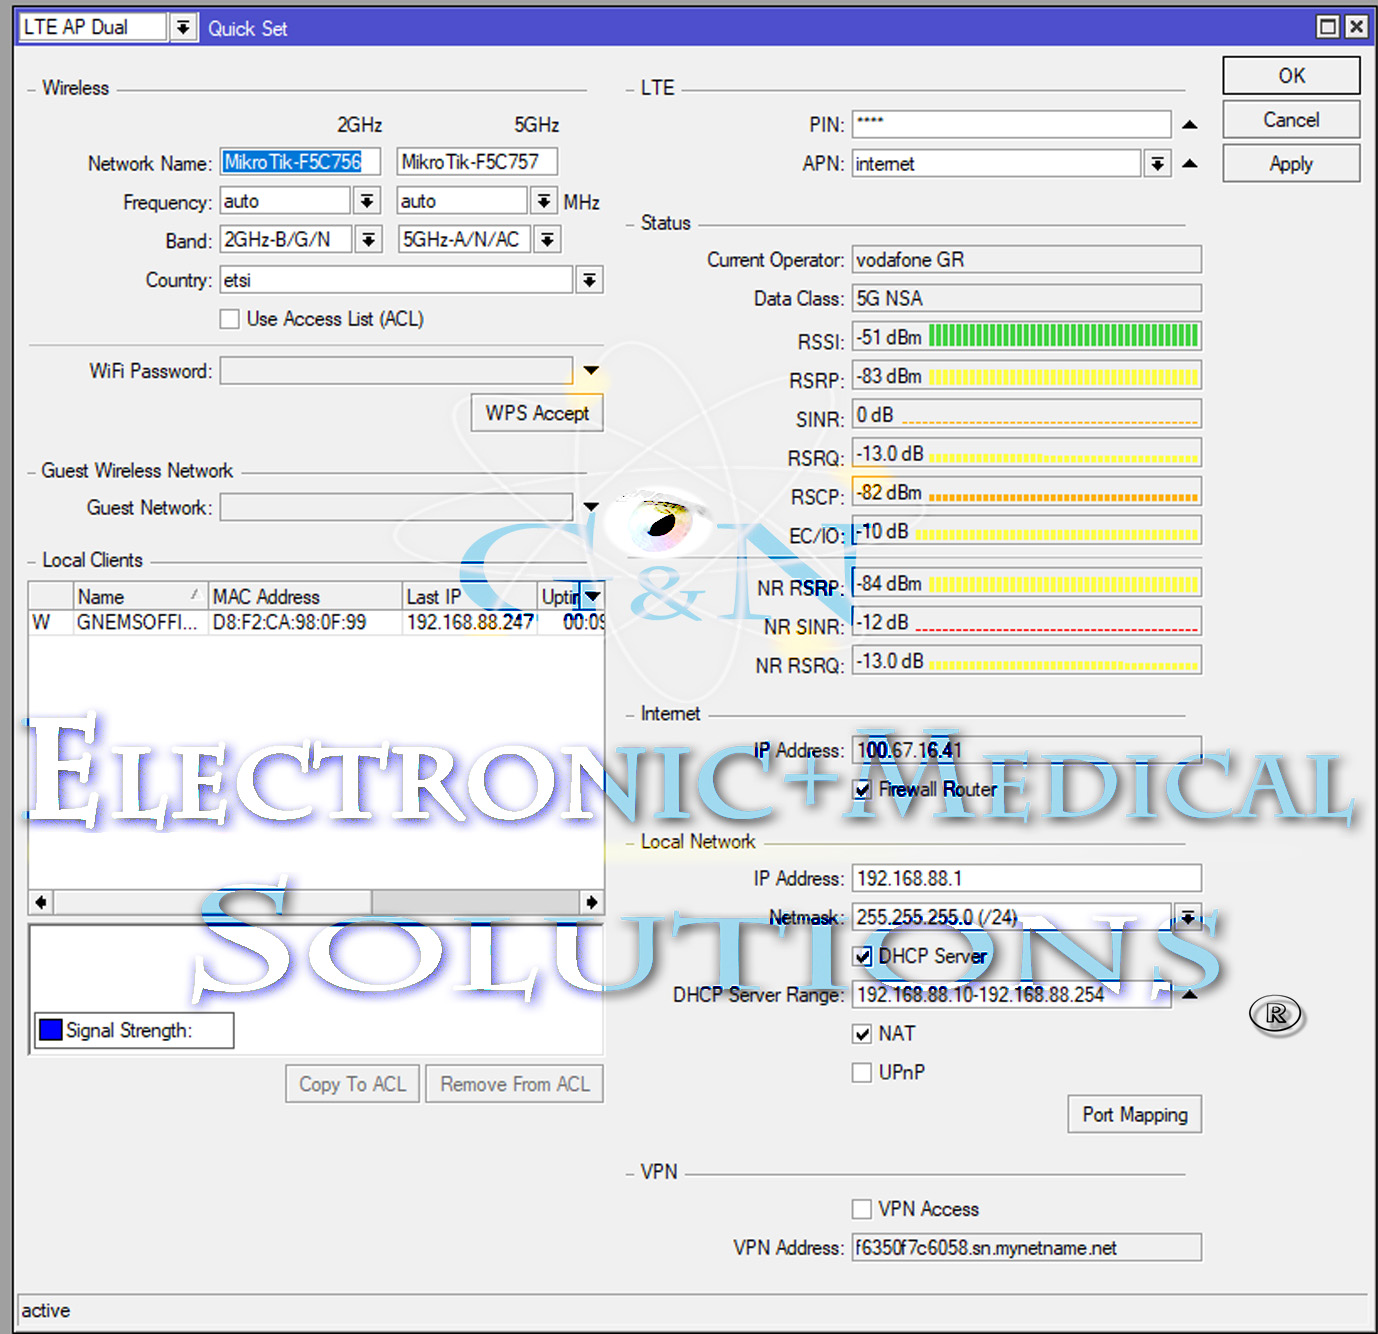Viewport: 1378px width, 1334px height.
Task: Toggle the Firewall Router checkbox
Action: [x=862, y=790]
